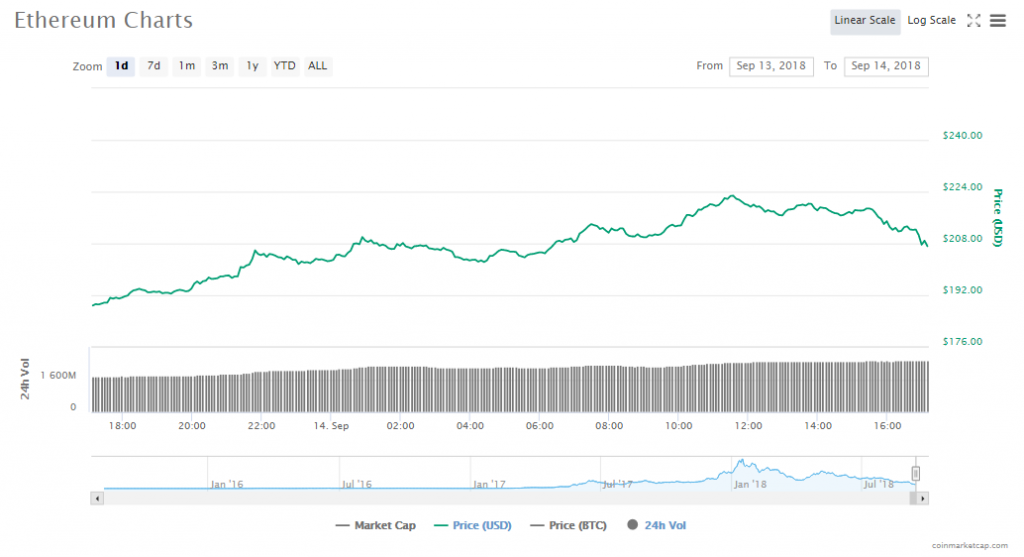
Task: Switch to Log Scale
Action: (x=931, y=20)
